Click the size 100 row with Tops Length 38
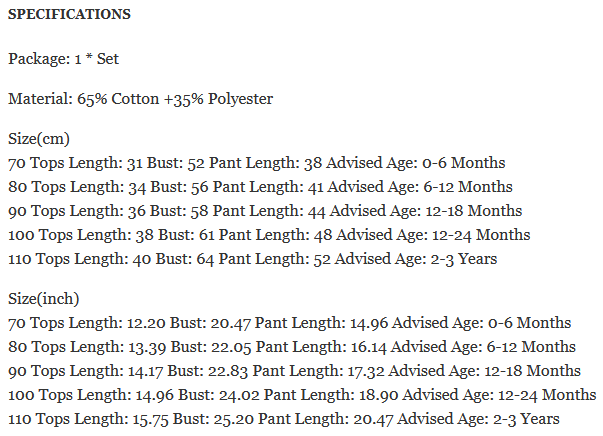Viewport: 603px width, 436px height. [269, 235]
